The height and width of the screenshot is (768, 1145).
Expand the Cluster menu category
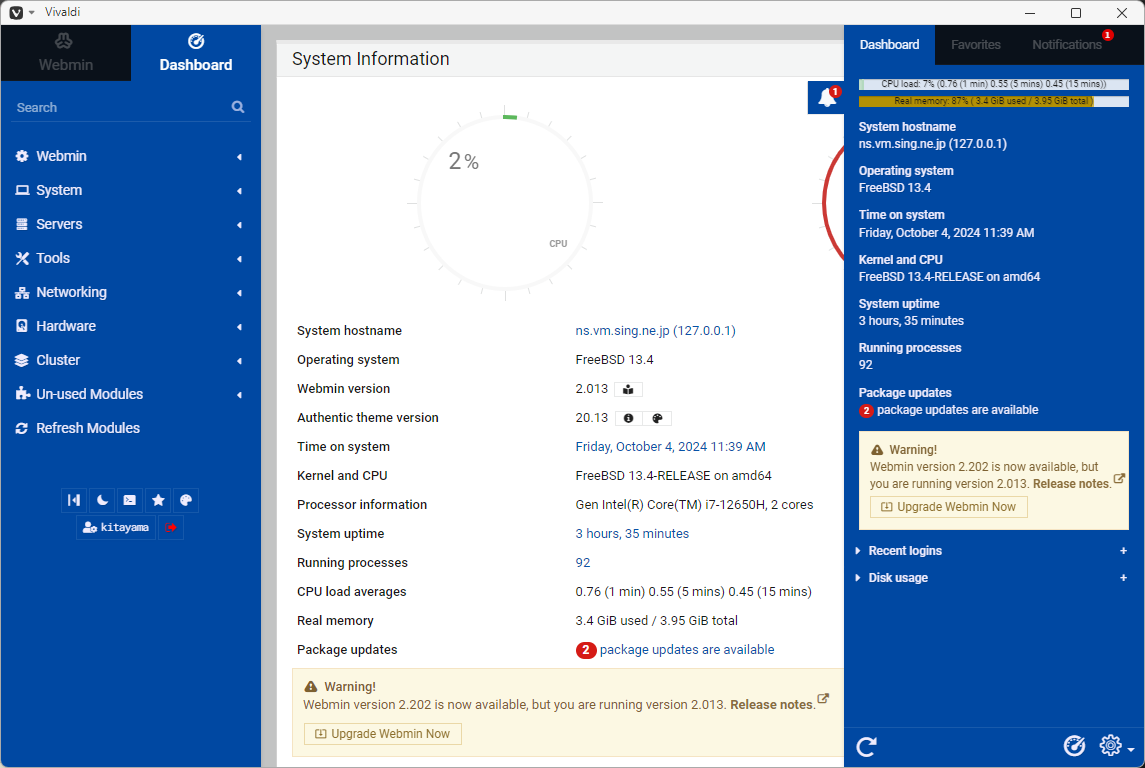click(130, 360)
